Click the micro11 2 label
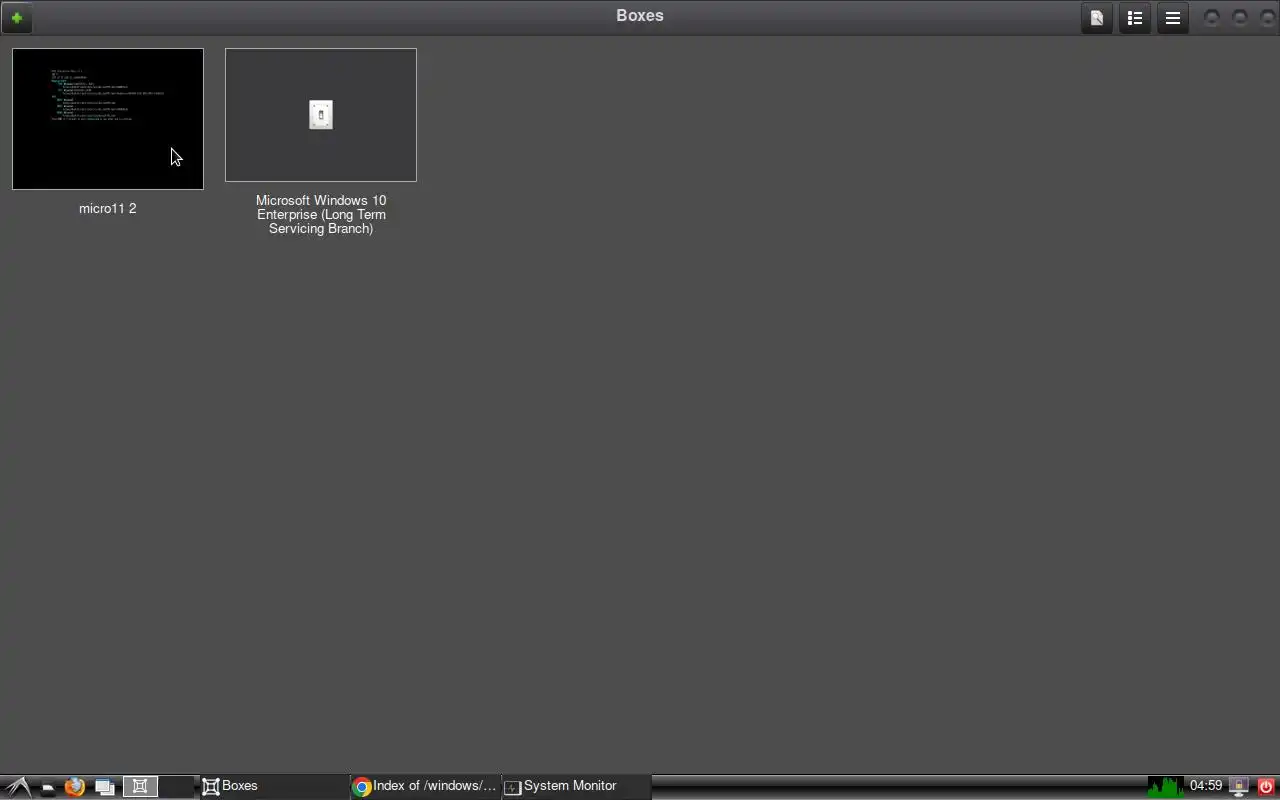The image size is (1280, 800). [x=108, y=208]
